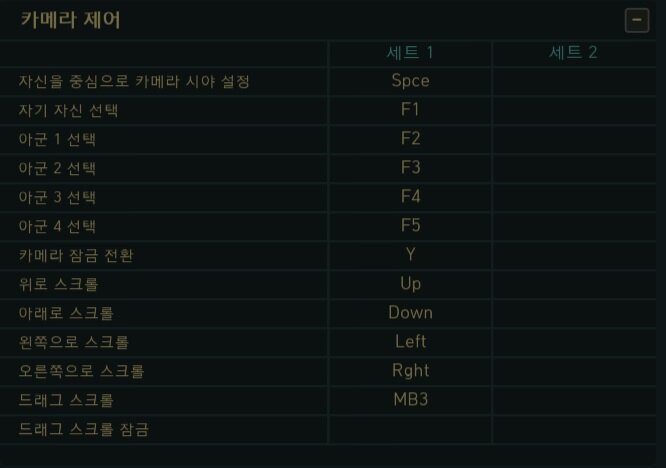Screen dimensions: 666x468
Task: Select the F1 binding for 자기 자신 선택
Action: pos(410,109)
